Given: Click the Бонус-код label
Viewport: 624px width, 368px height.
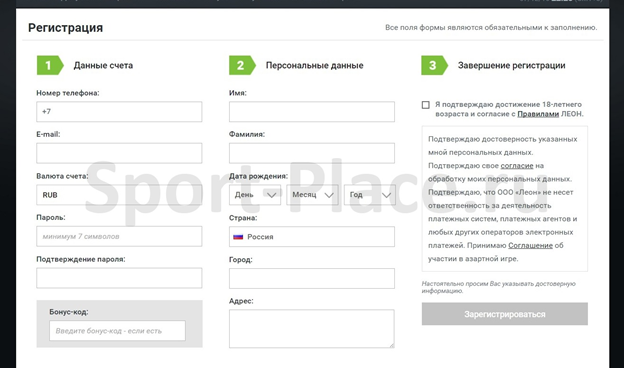Looking at the screenshot, I should [x=69, y=312].
